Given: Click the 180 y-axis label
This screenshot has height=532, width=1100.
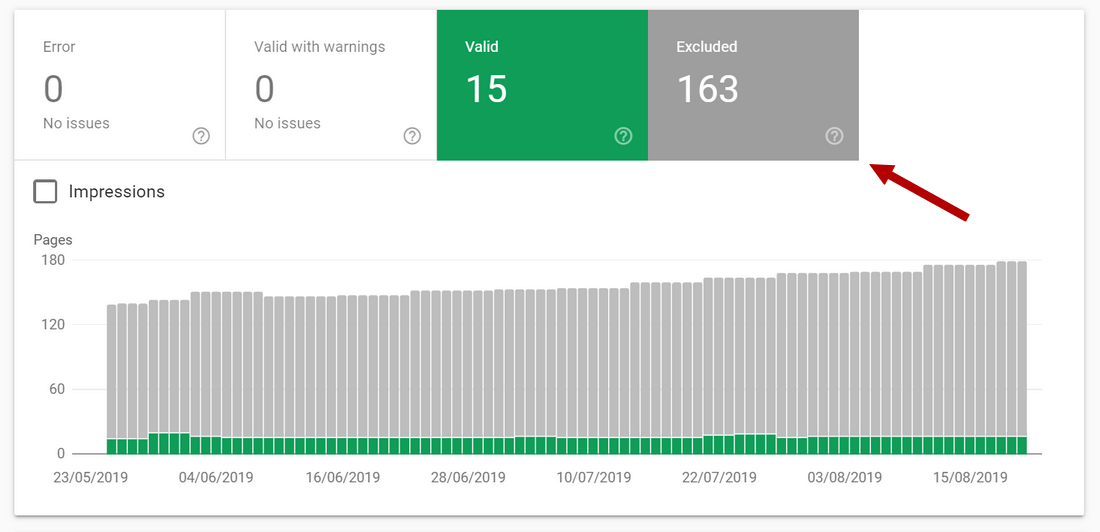Looking at the screenshot, I should [55, 260].
